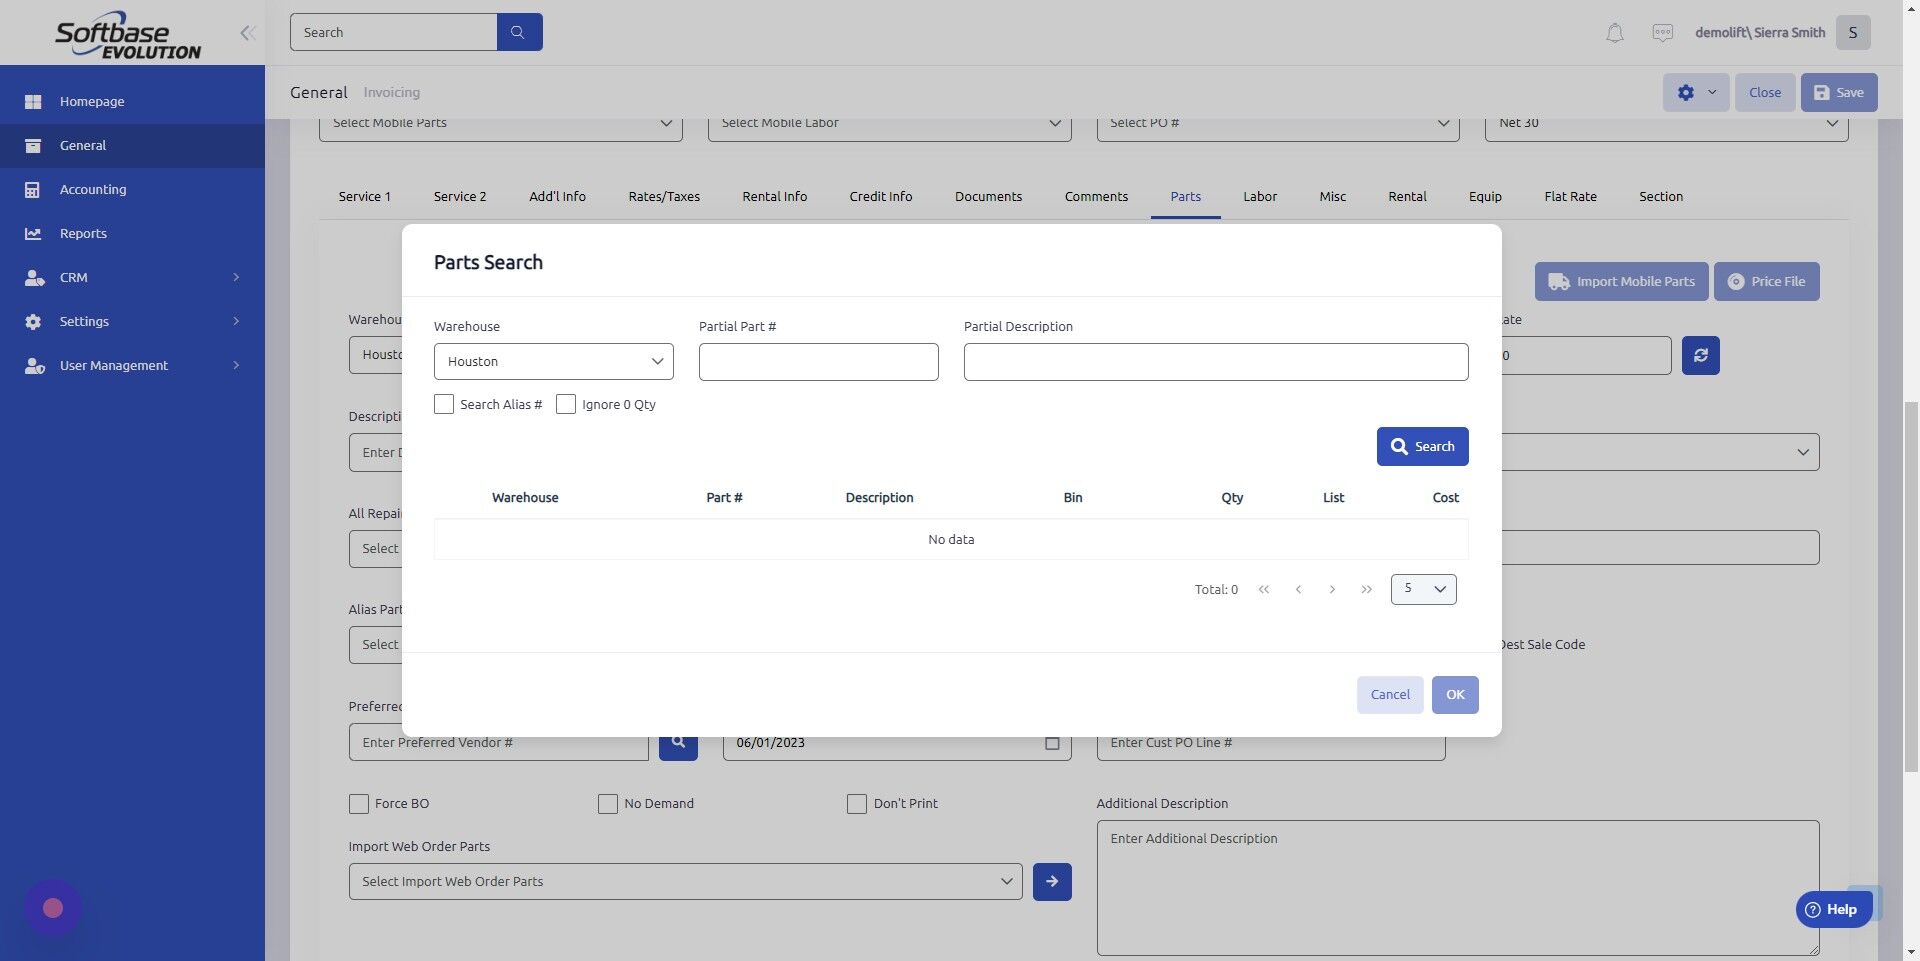Select the Reports item in the sidebar
The width and height of the screenshot is (1920, 961).
(82, 233)
